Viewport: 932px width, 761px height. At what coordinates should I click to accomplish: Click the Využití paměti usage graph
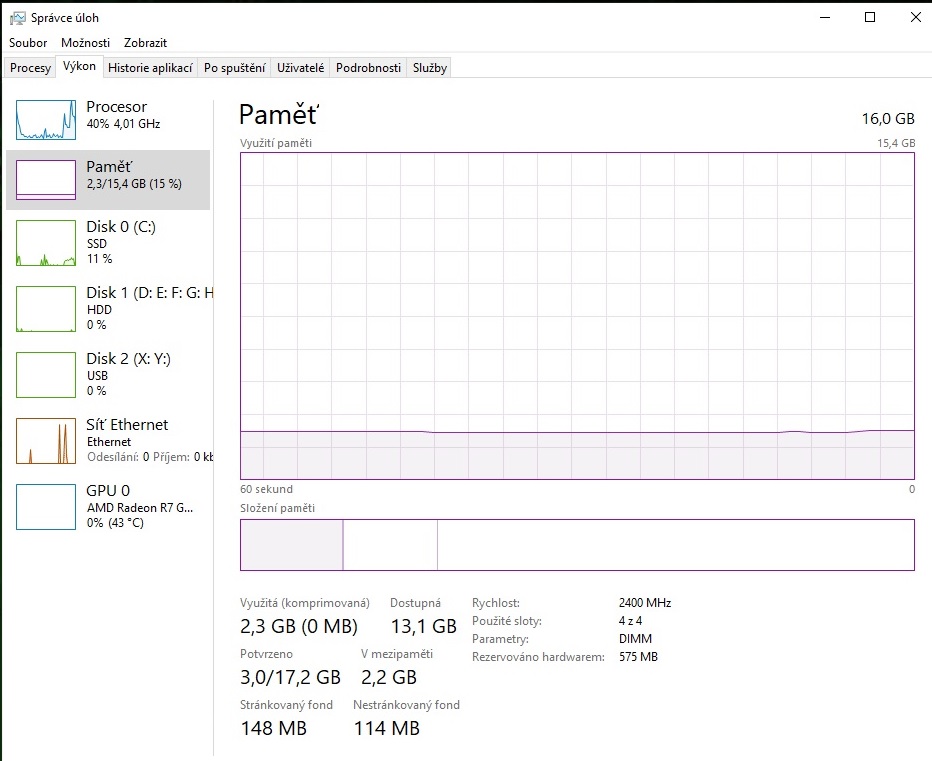[577, 315]
